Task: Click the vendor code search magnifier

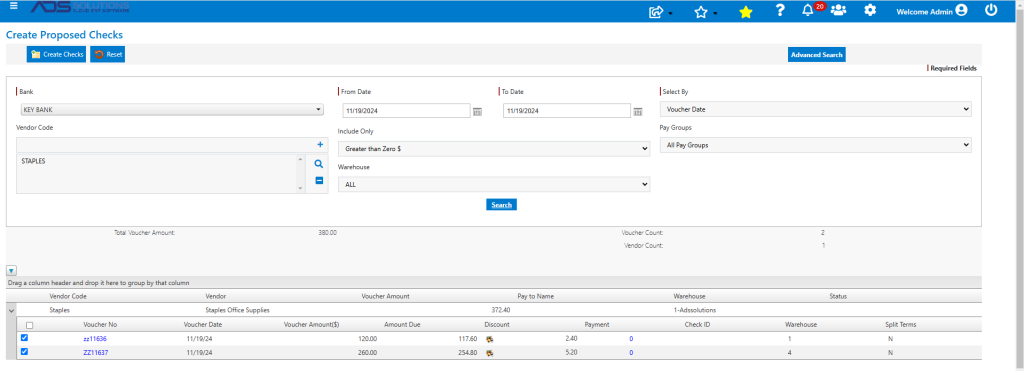Action: point(319,165)
